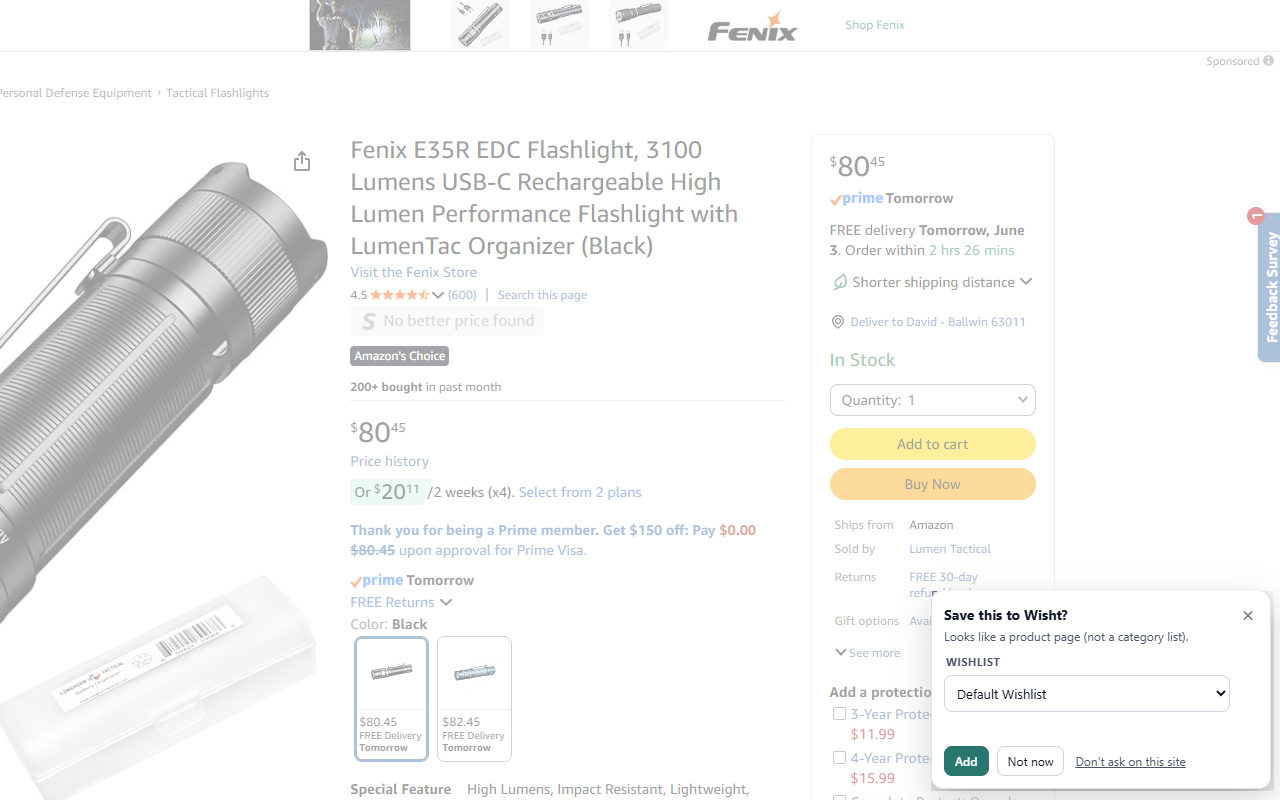Check the 3-Year Protection plan checkbox
The height and width of the screenshot is (800, 1280).
pos(840,714)
